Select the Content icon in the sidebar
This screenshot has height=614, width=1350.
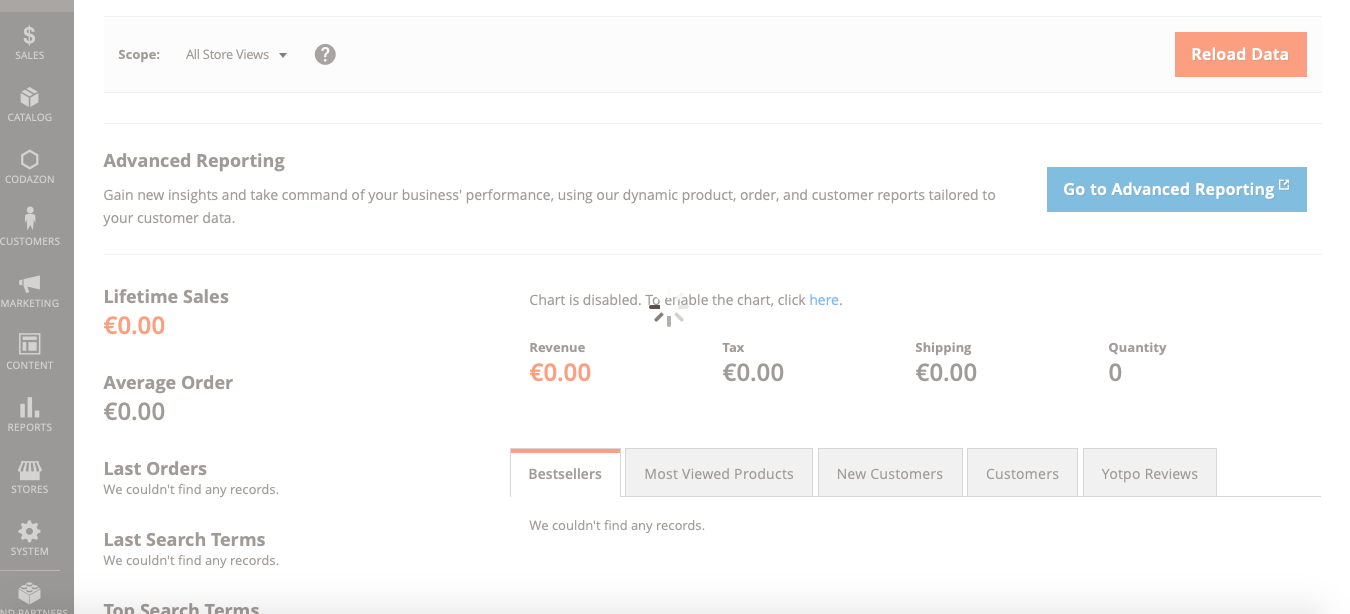pos(28,352)
